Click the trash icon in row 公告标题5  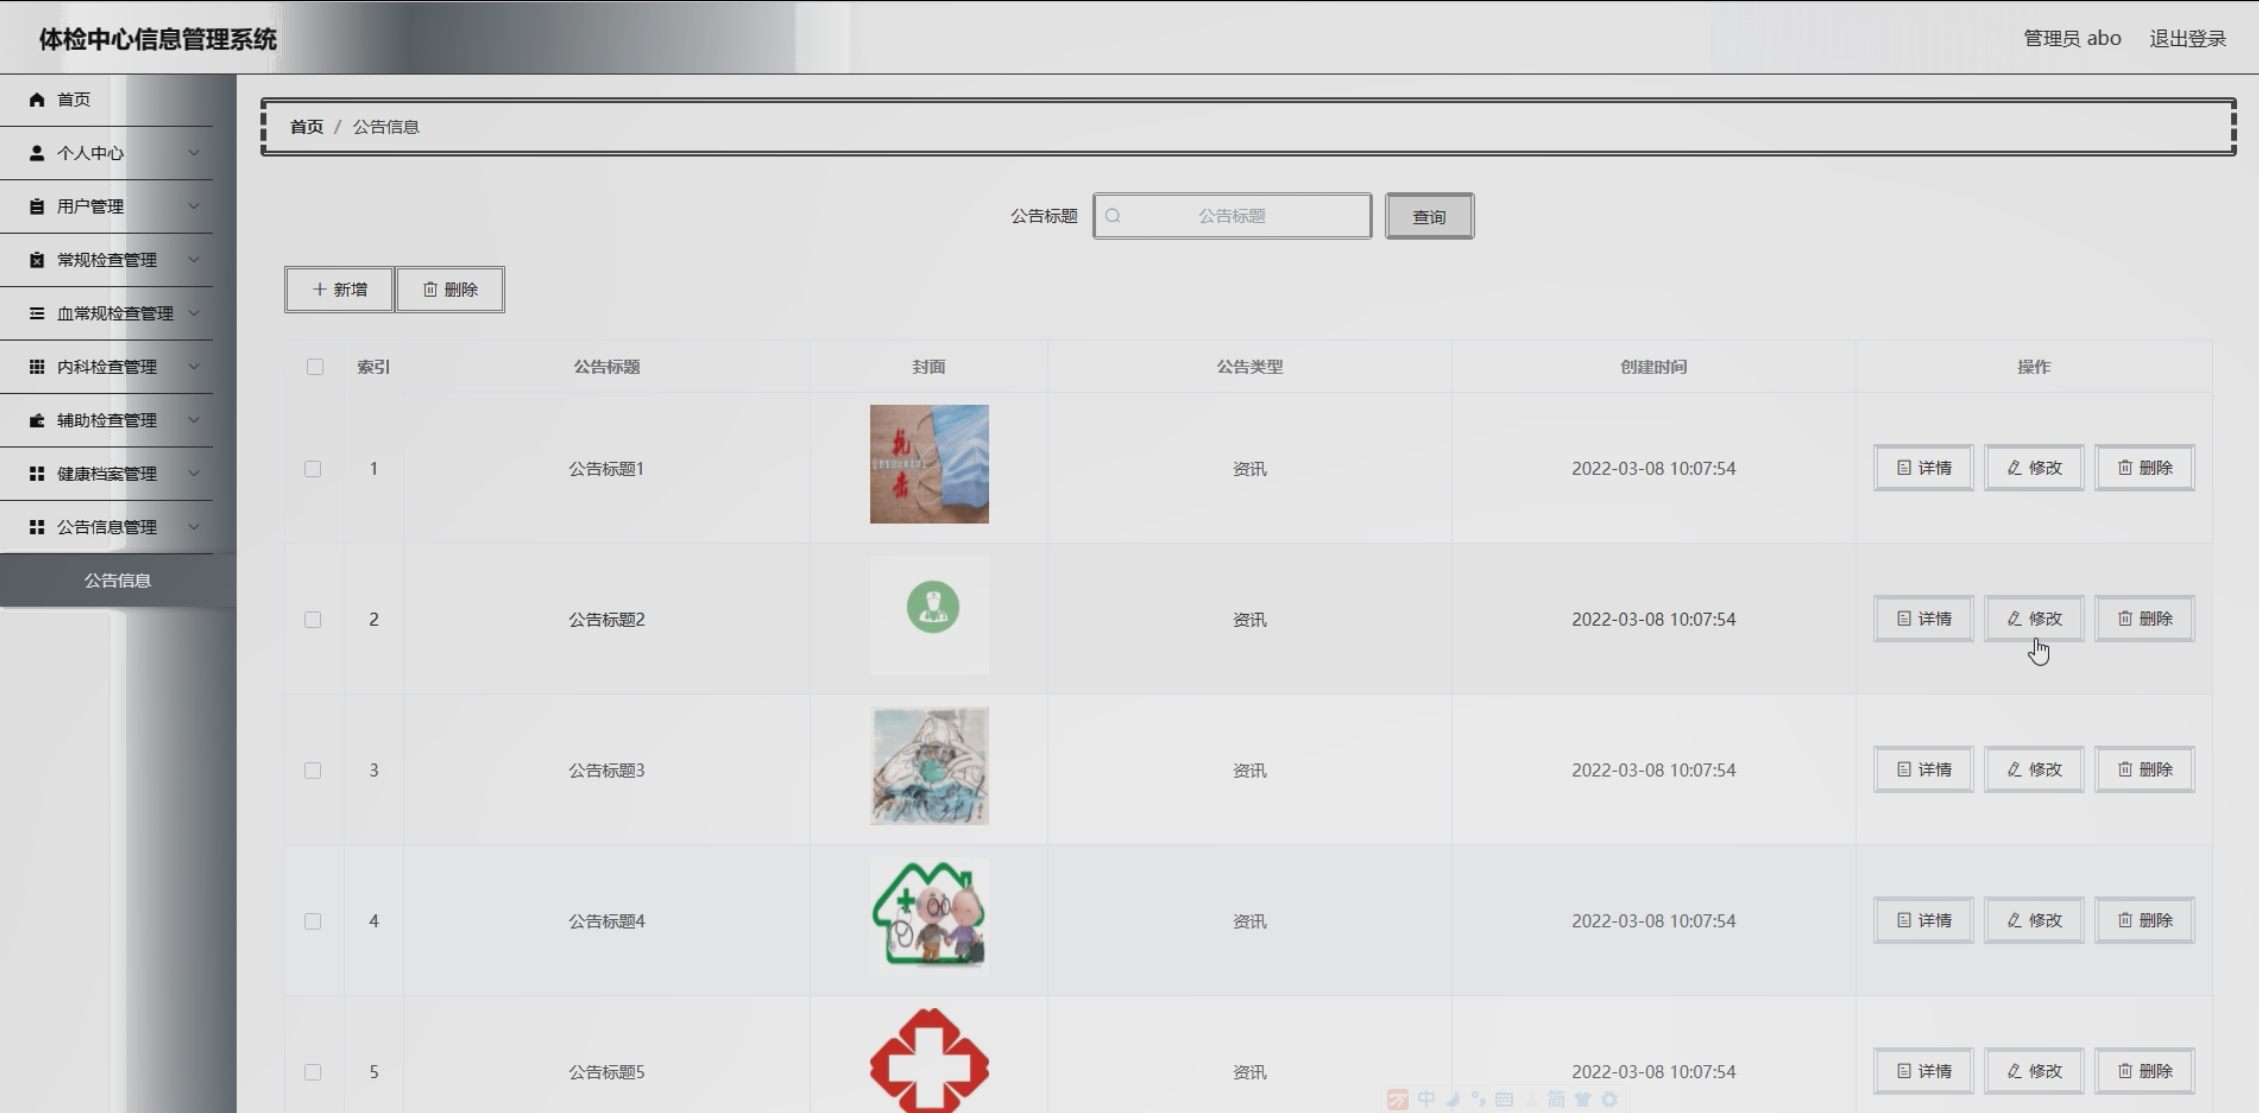2125,1071
